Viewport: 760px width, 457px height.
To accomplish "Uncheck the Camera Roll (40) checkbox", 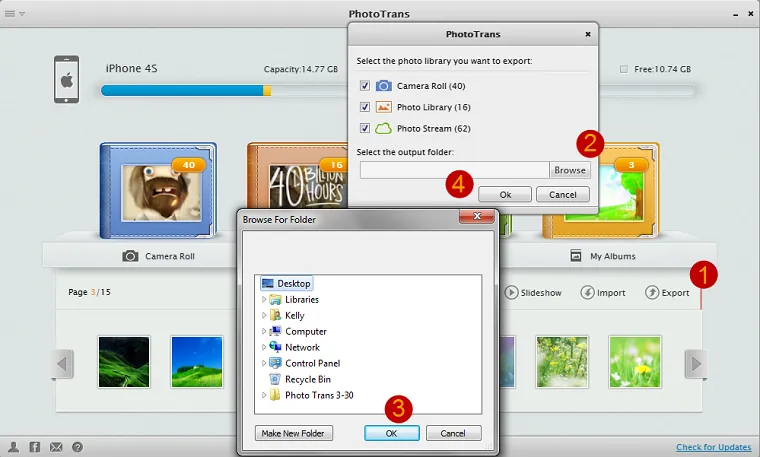I will pos(364,86).
